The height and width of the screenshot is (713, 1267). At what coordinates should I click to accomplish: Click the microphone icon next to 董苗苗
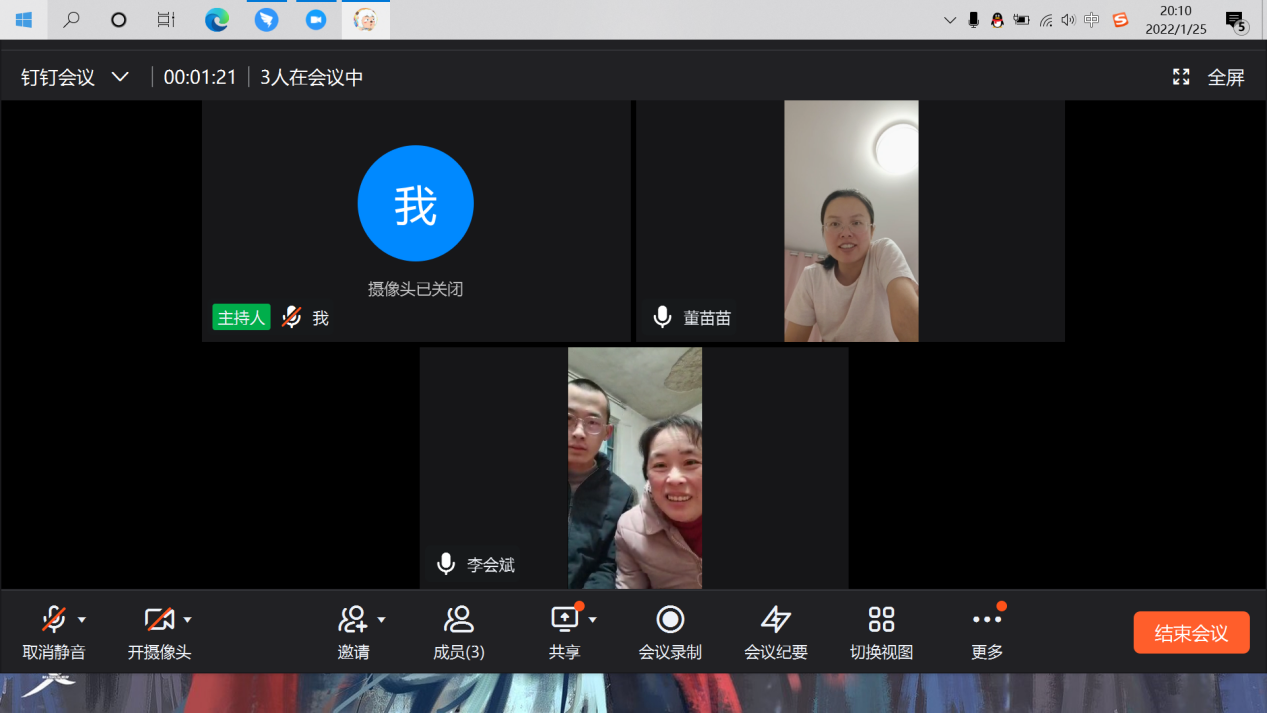662,317
